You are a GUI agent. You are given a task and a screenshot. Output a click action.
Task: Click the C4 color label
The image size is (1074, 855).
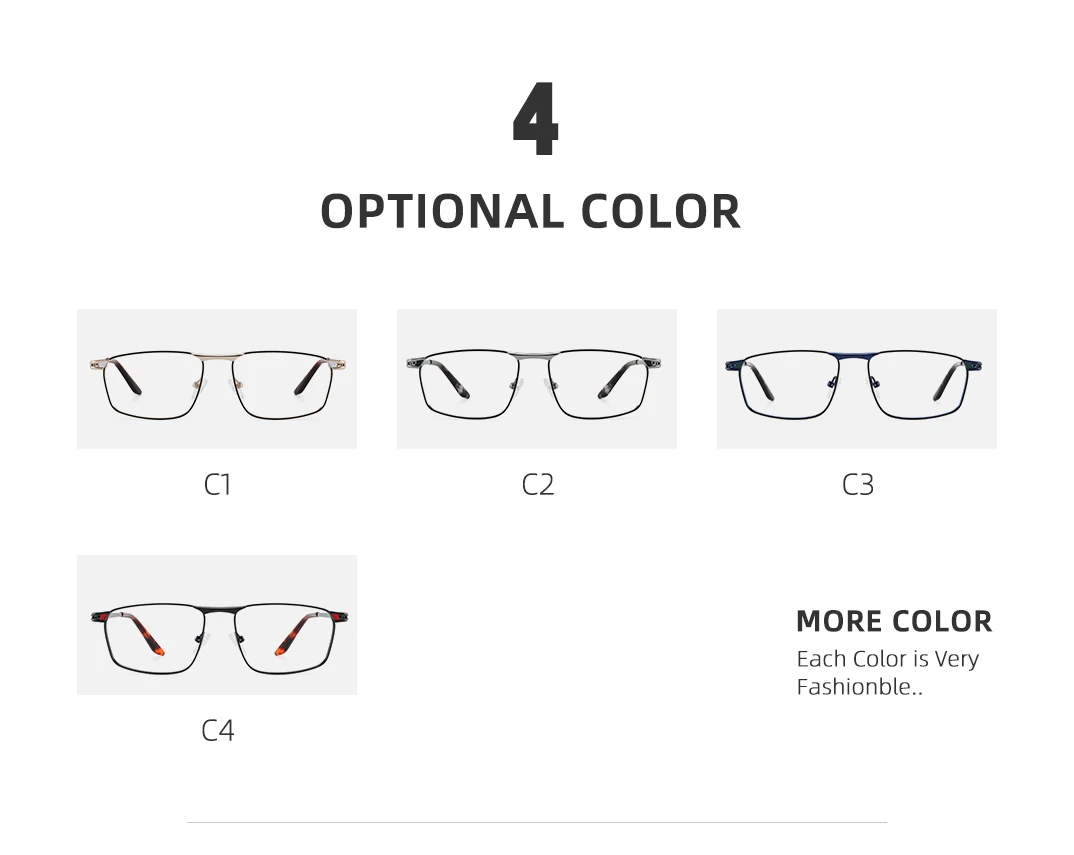point(217,731)
